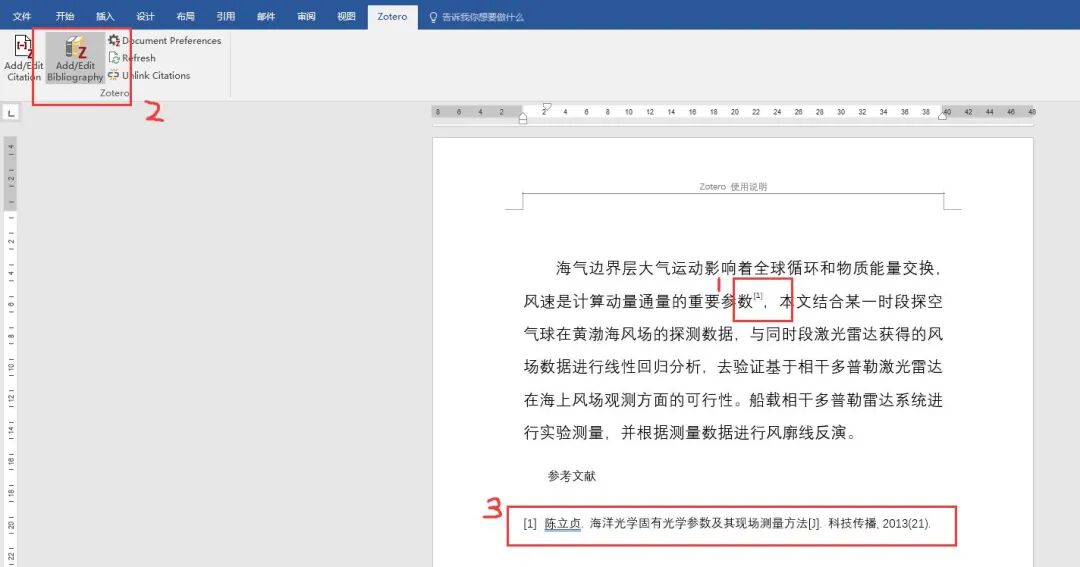Open Document Preferences gear icon

point(114,41)
